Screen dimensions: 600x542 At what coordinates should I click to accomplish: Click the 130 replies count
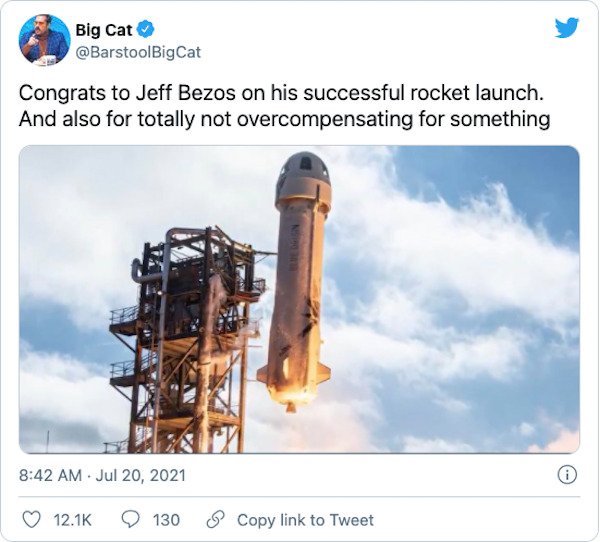click(165, 520)
